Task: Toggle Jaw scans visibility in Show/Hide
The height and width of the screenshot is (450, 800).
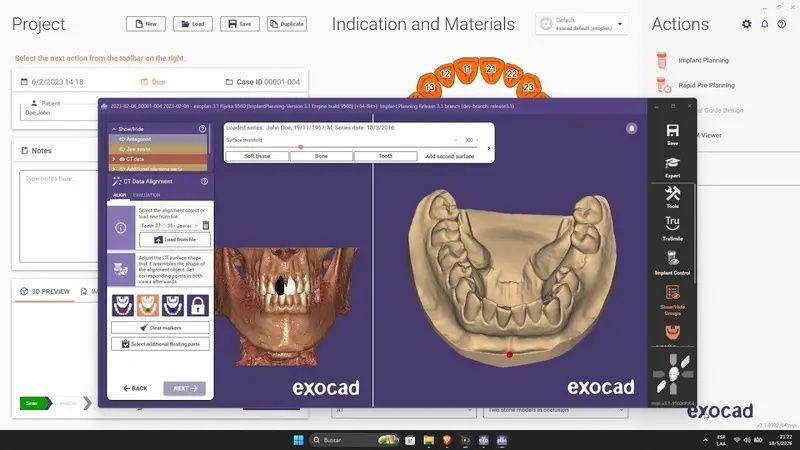Action: (122, 149)
